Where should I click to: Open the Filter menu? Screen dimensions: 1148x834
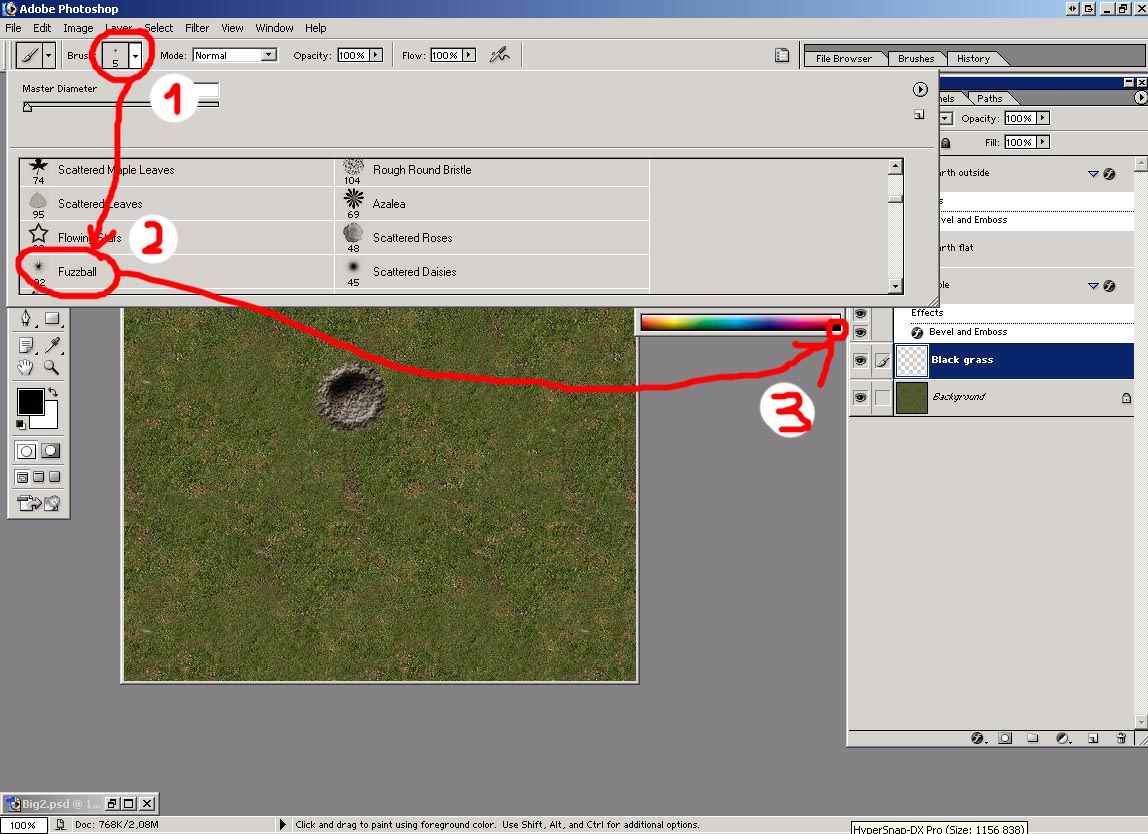click(197, 28)
